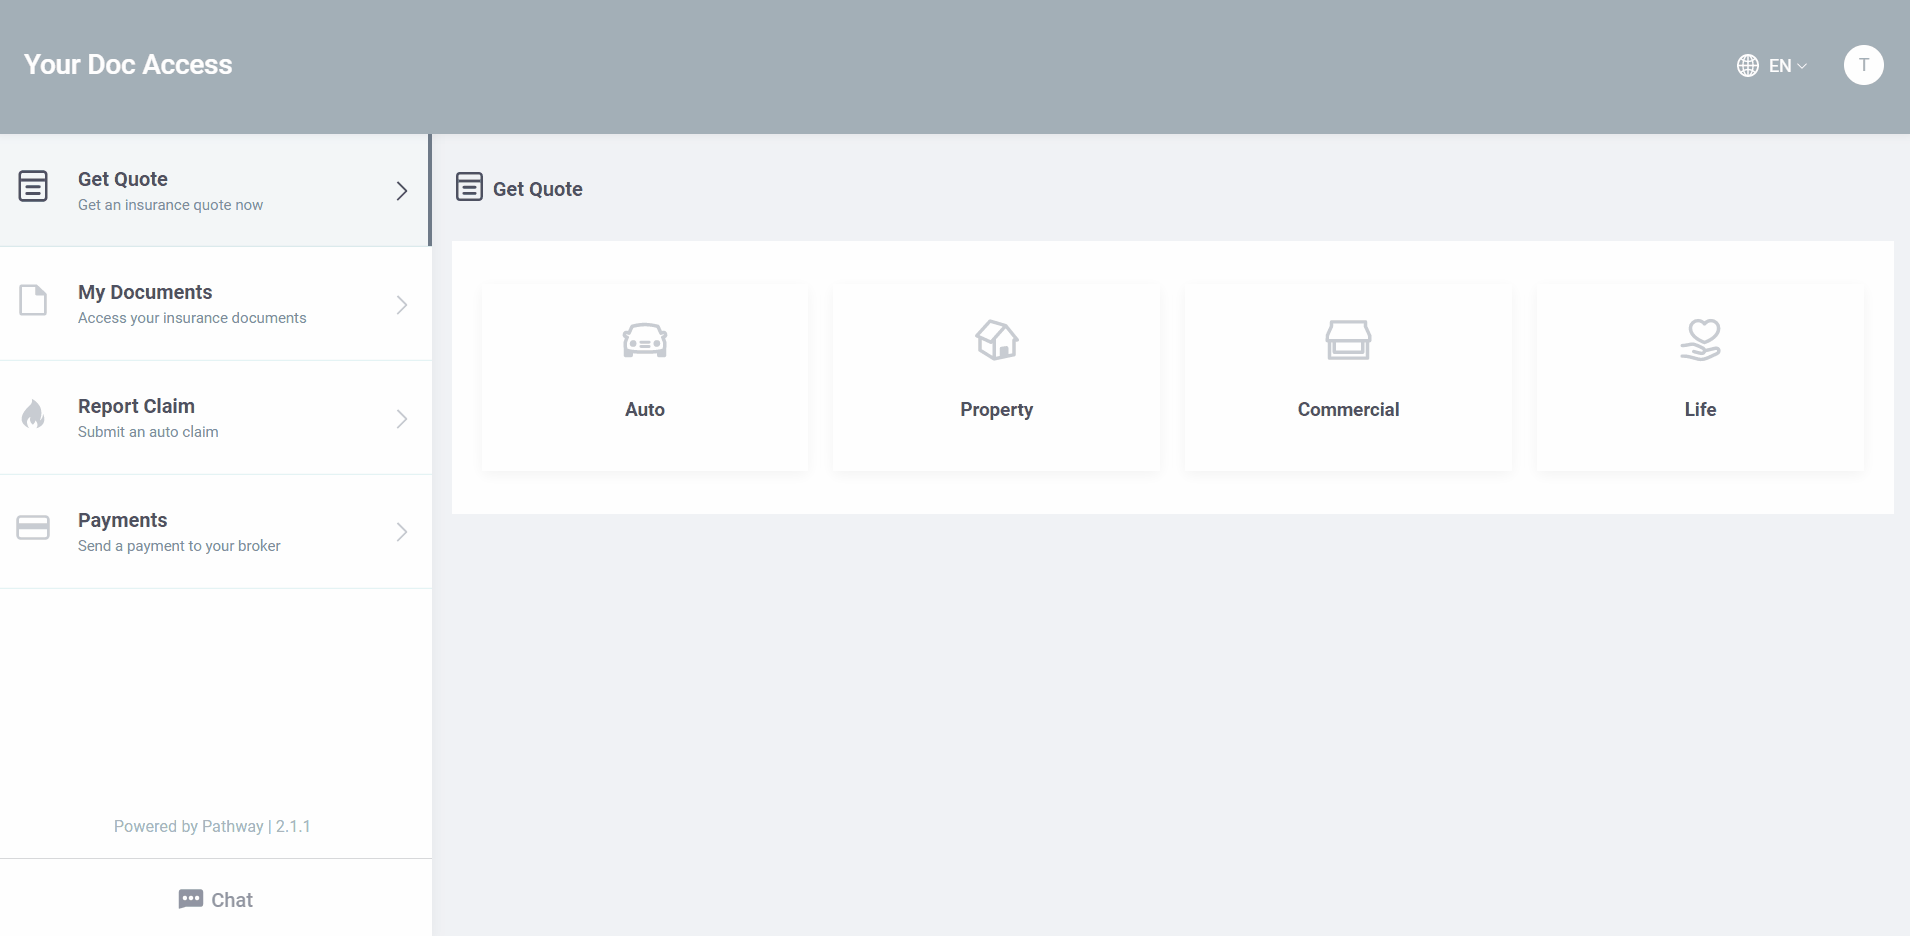
Task: Click the Auto car icon
Action: click(x=644, y=340)
